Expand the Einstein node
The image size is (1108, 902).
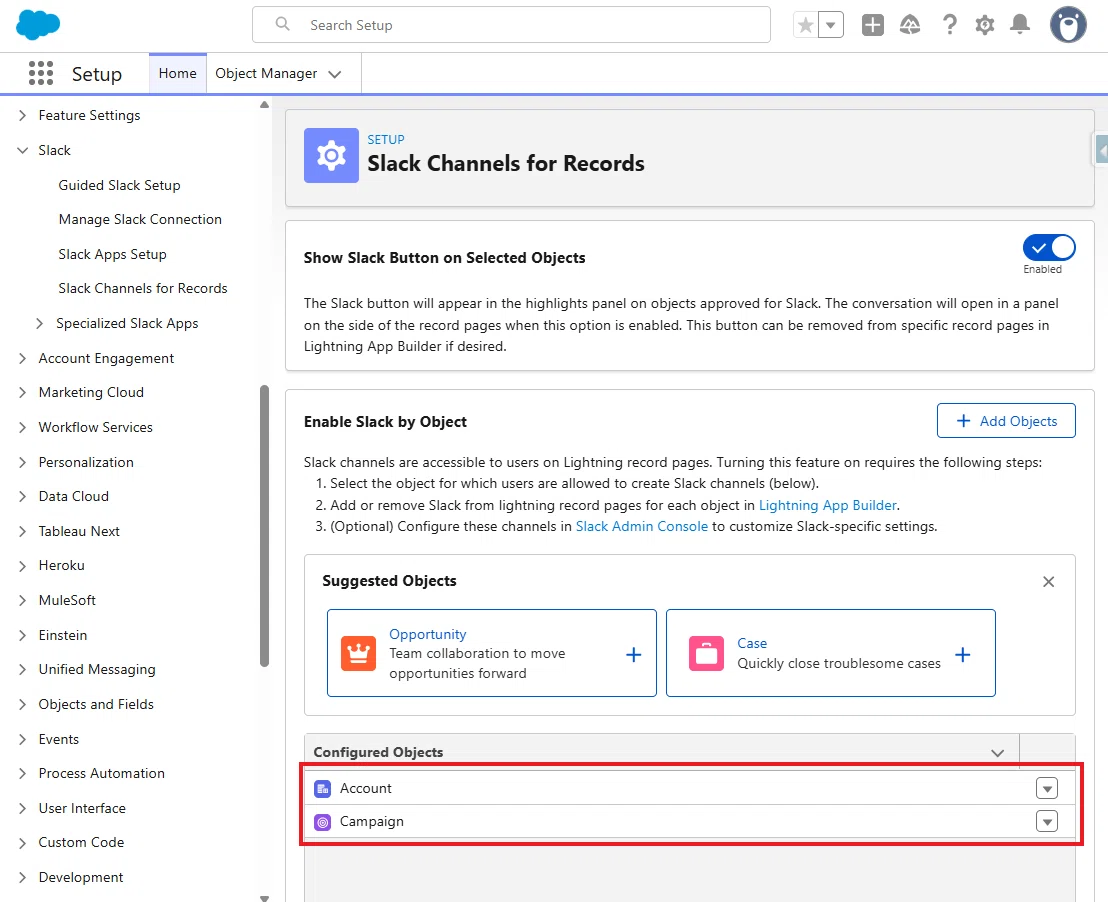pos(23,636)
